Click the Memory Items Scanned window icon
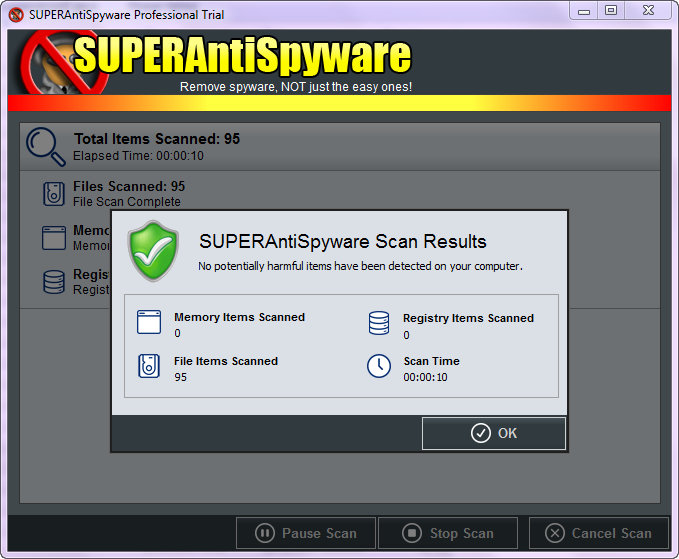679x559 pixels. (x=149, y=322)
